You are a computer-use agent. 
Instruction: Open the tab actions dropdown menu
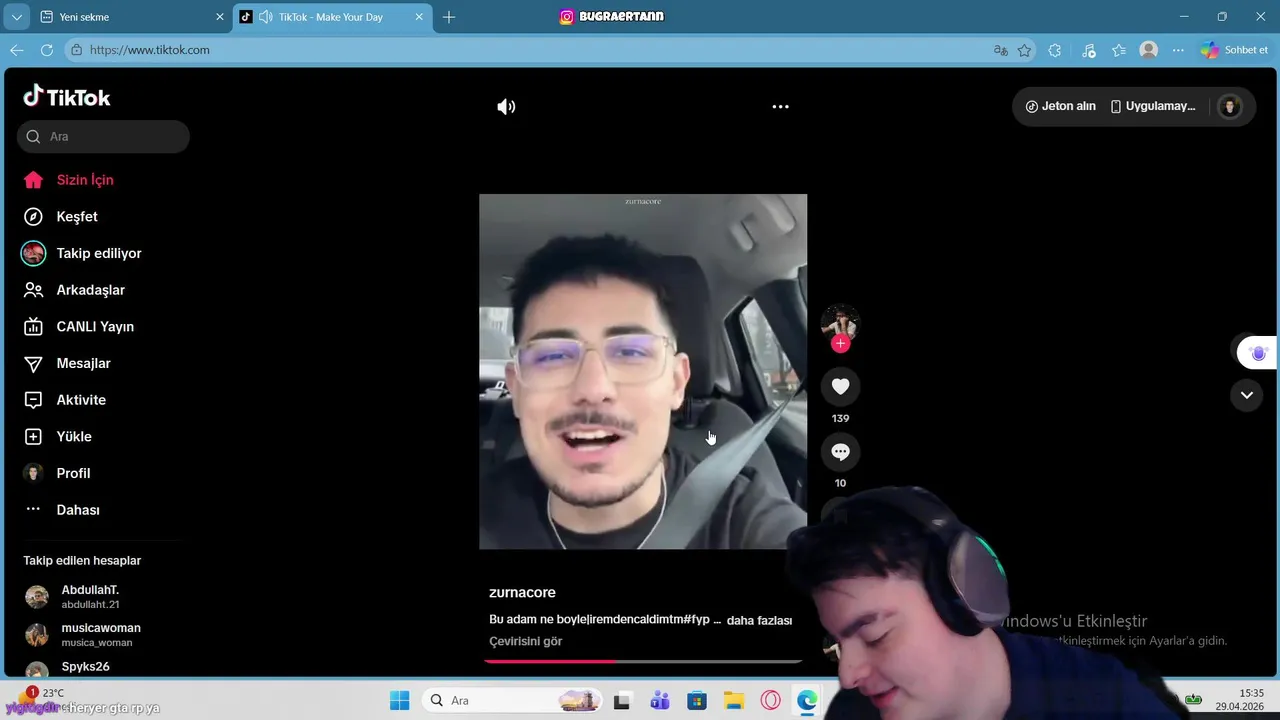(16, 17)
